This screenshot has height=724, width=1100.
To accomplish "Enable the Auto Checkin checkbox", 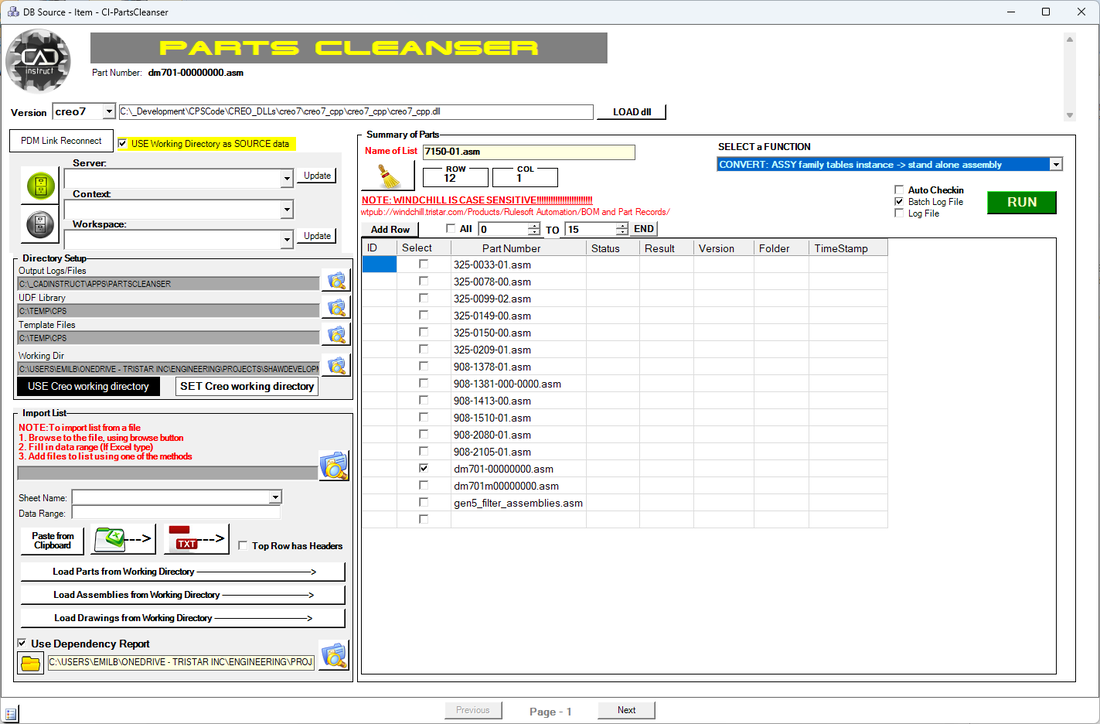I will 899,190.
